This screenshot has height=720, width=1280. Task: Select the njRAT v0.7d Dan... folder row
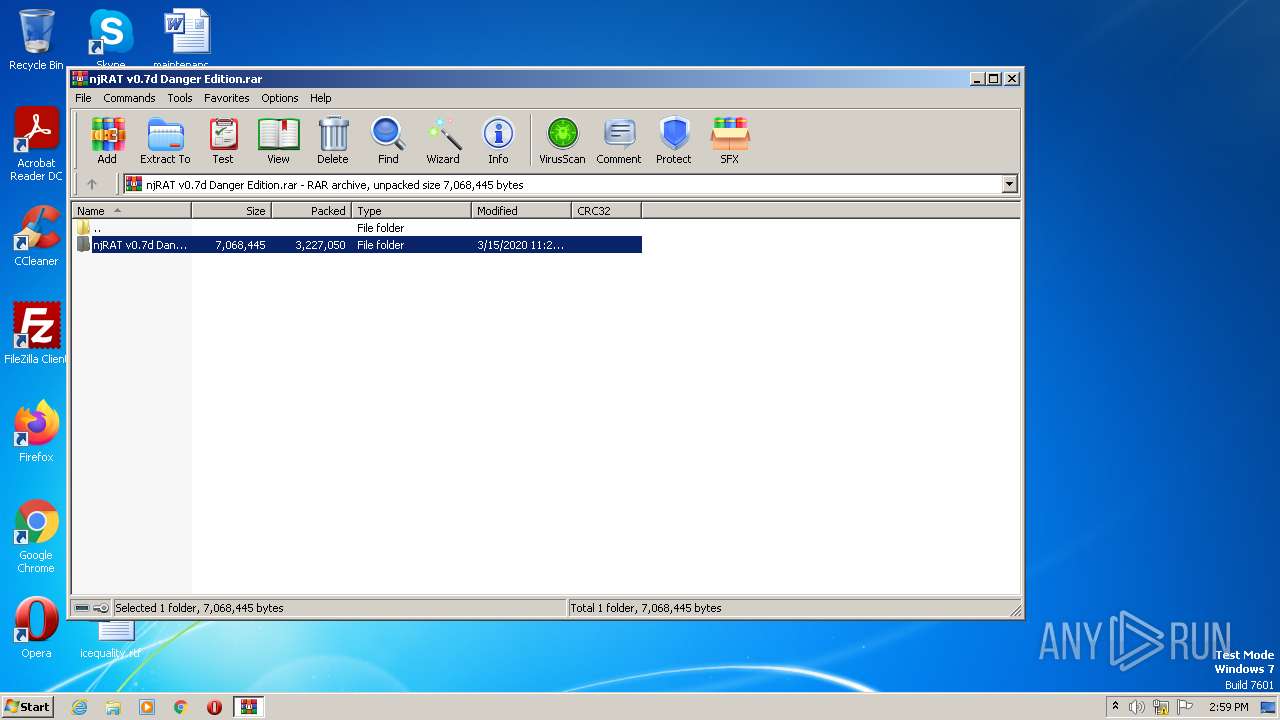[x=357, y=245]
